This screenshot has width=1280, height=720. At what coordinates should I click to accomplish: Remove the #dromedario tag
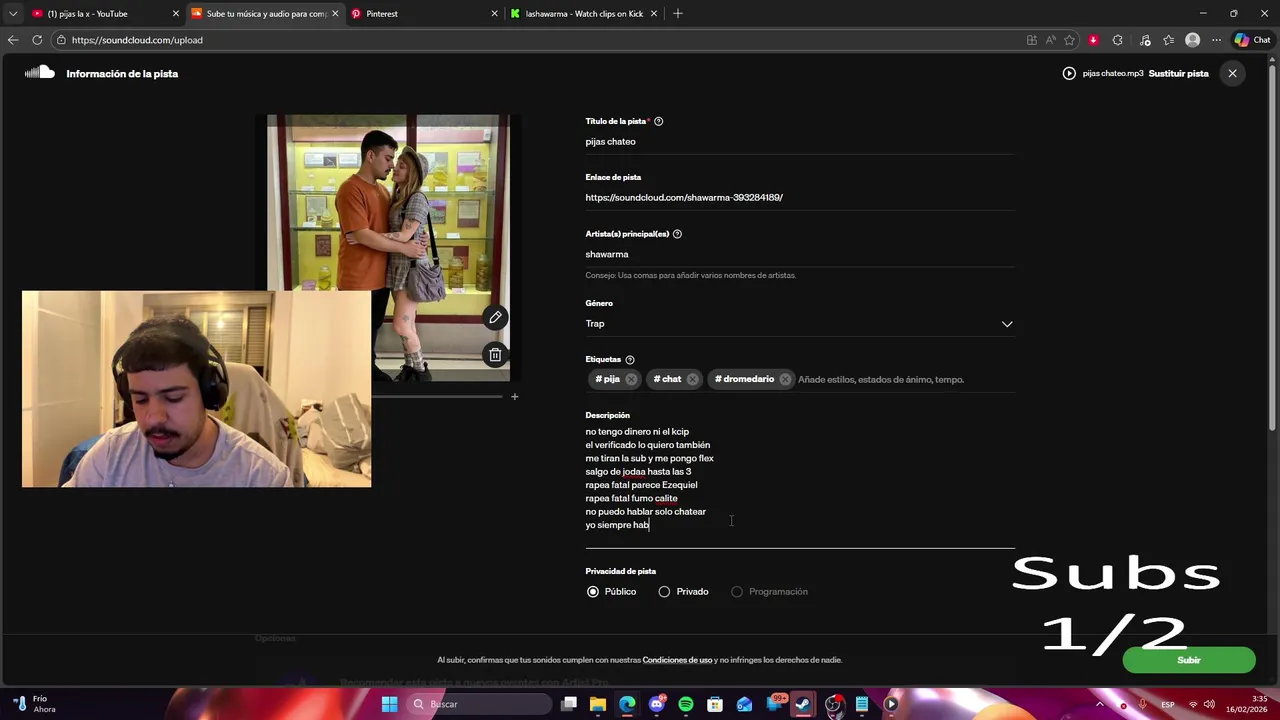[785, 379]
